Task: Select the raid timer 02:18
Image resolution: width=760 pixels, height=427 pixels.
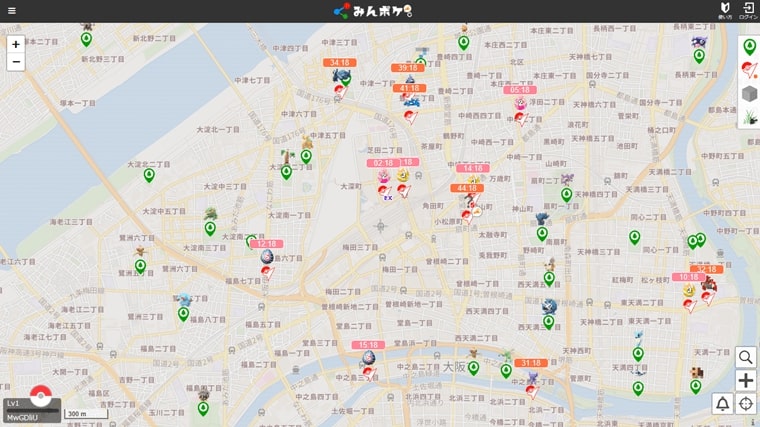Action: [x=383, y=163]
